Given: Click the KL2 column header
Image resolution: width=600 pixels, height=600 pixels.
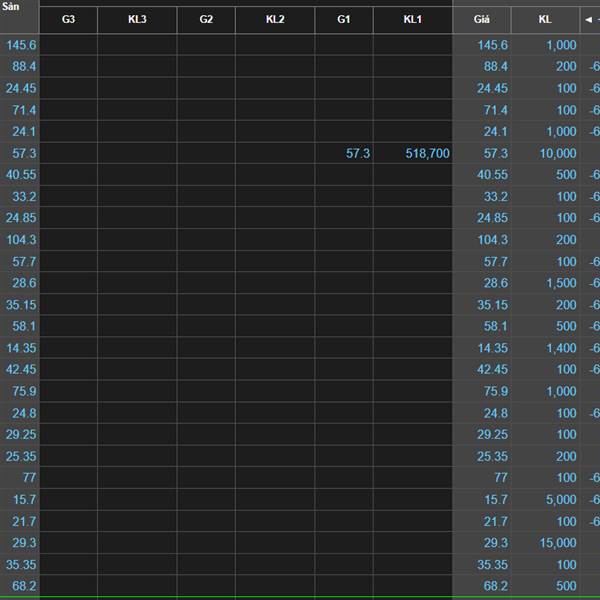Looking at the screenshot, I should pyautogui.click(x=275, y=20).
